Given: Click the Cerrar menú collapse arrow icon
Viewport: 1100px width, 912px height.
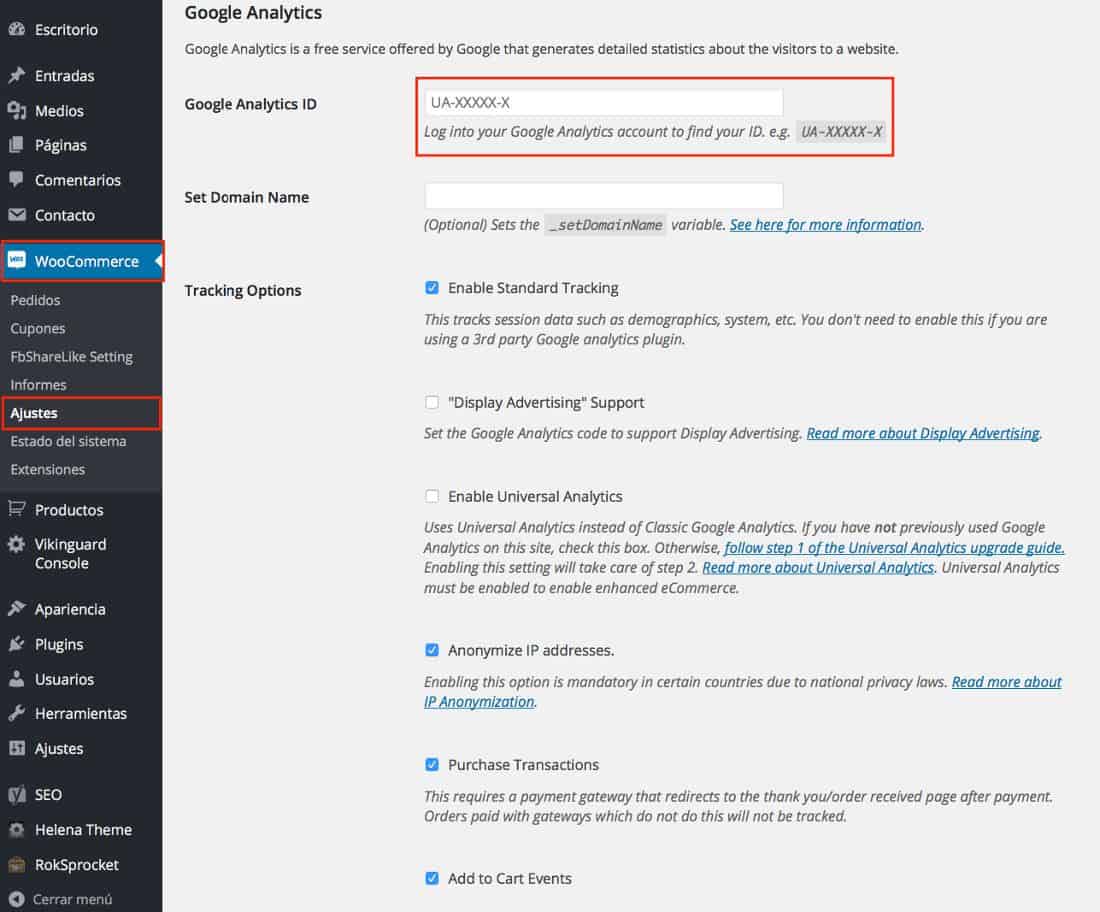Looking at the screenshot, I should [x=17, y=899].
